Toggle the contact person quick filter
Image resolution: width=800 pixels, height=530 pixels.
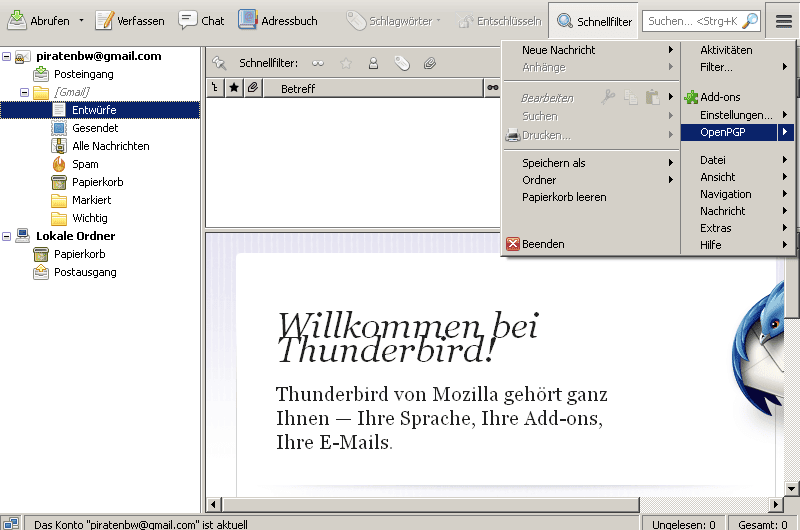point(373,64)
